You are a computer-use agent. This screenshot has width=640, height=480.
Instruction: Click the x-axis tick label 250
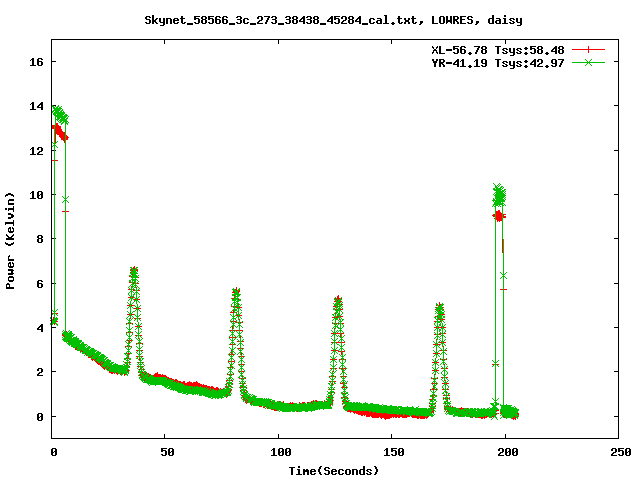click(x=620, y=452)
